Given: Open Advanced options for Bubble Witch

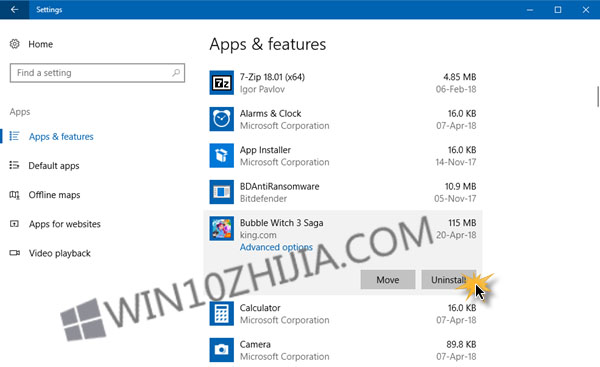Looking at the screenshot, I should tap(276, 247).
